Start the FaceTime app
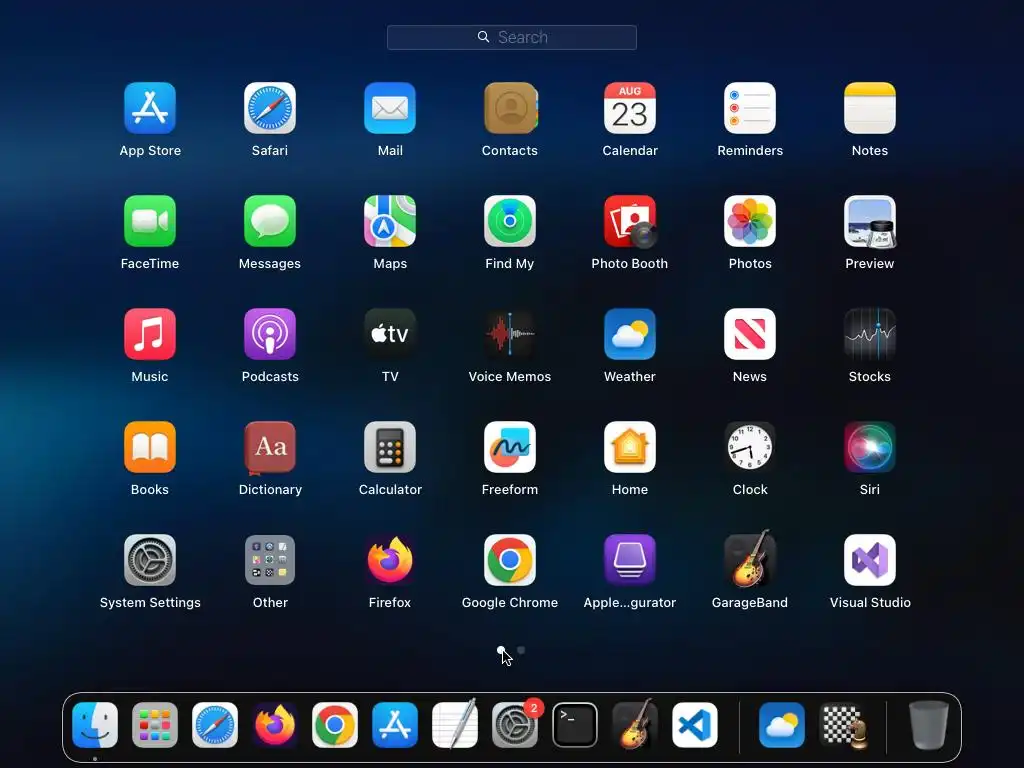Viewport: 1024px width, 768px height. (x=150, y=221)
